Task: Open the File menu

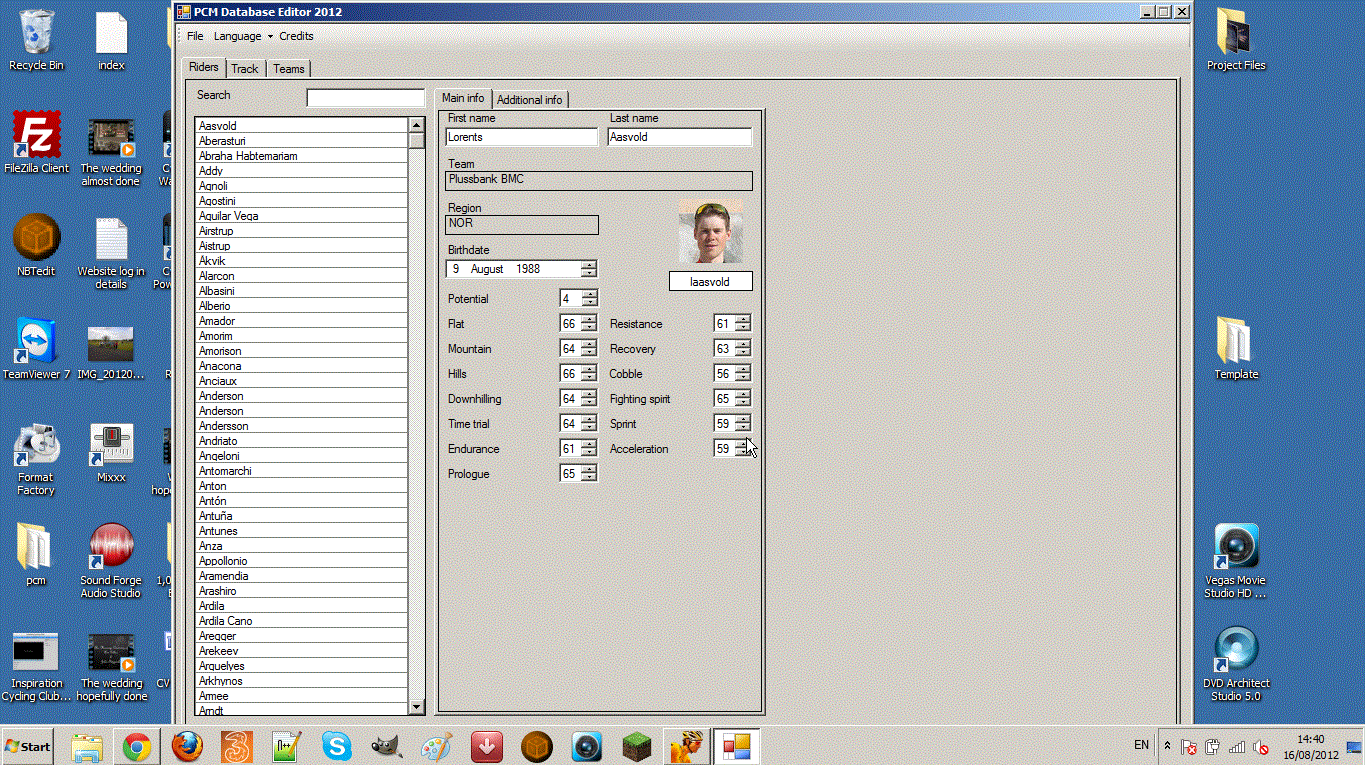Action: click(x=195, y=36)
